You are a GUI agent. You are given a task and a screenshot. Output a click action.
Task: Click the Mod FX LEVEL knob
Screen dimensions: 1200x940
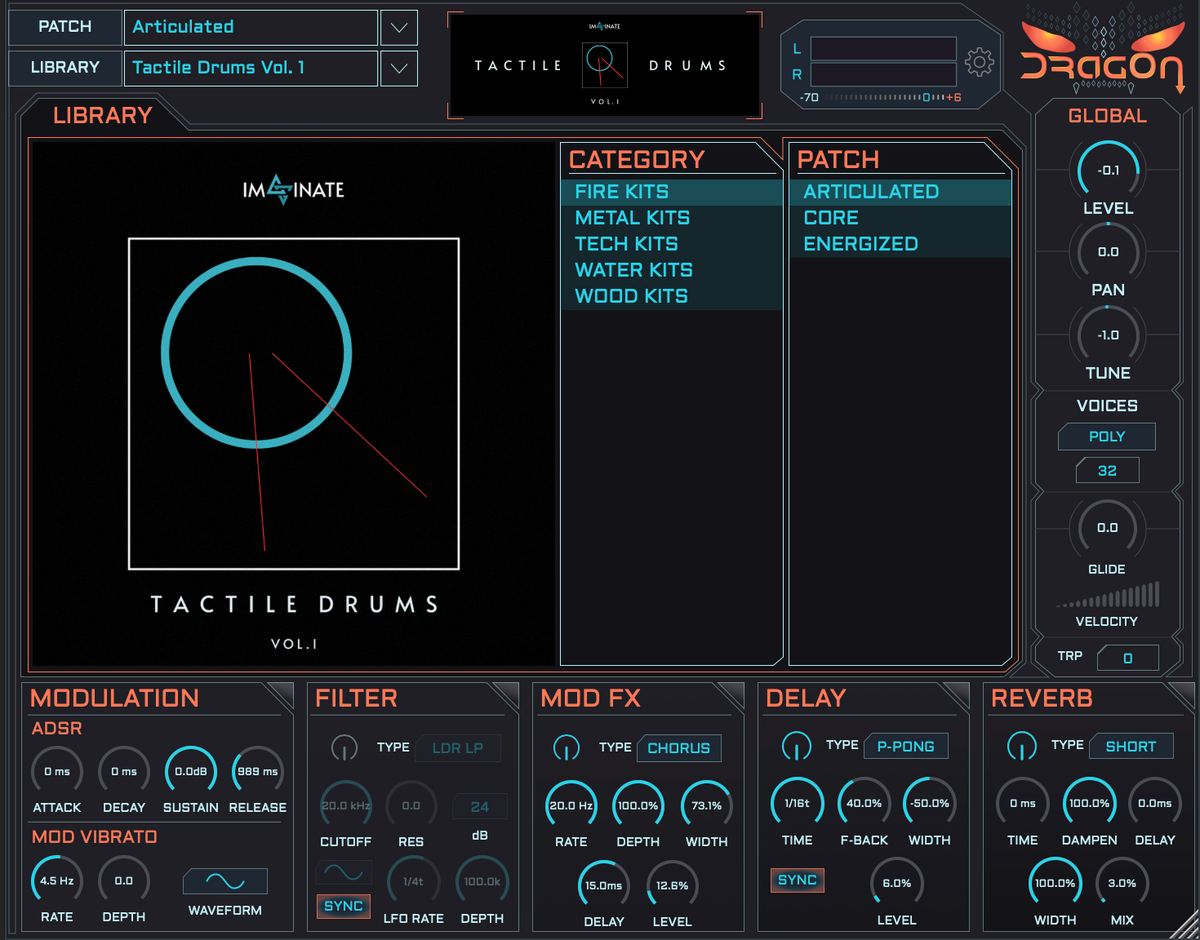click(672, 885)
